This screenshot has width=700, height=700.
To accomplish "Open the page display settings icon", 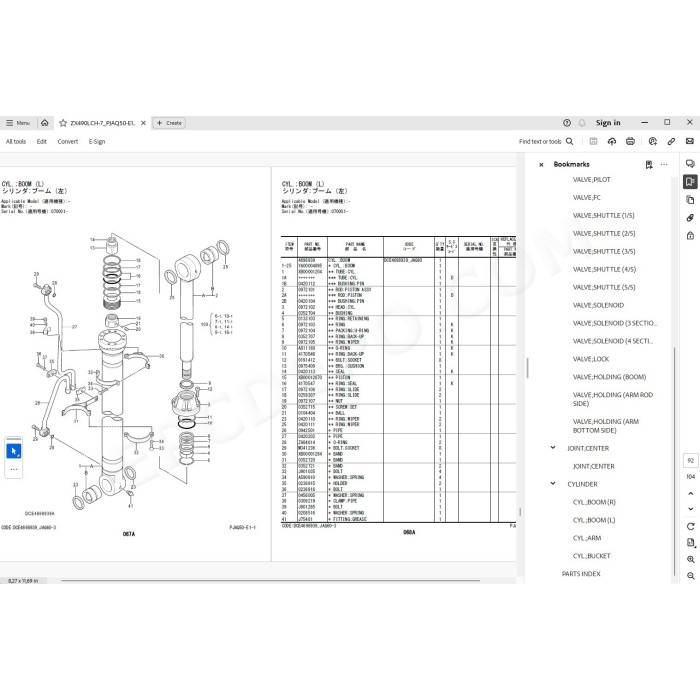I will point(691,542).
